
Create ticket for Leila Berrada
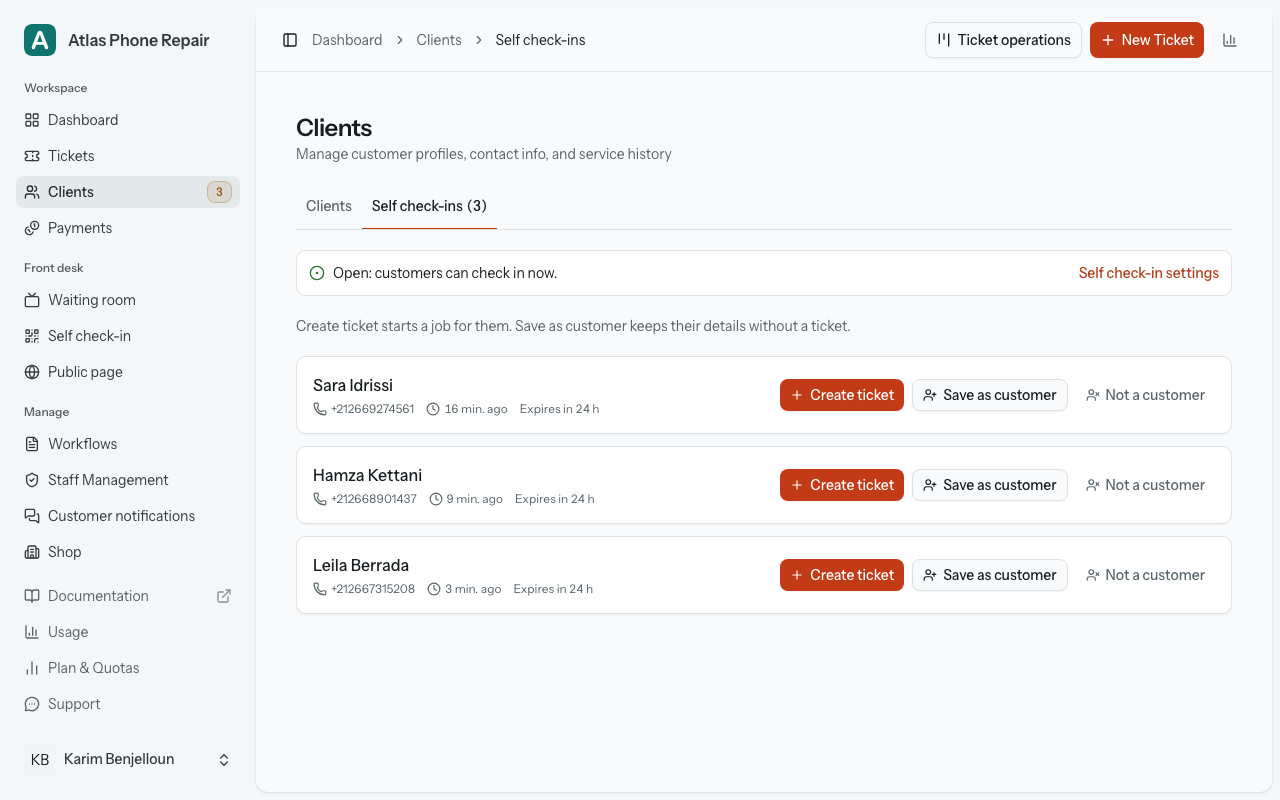click(x=842, y=575)
